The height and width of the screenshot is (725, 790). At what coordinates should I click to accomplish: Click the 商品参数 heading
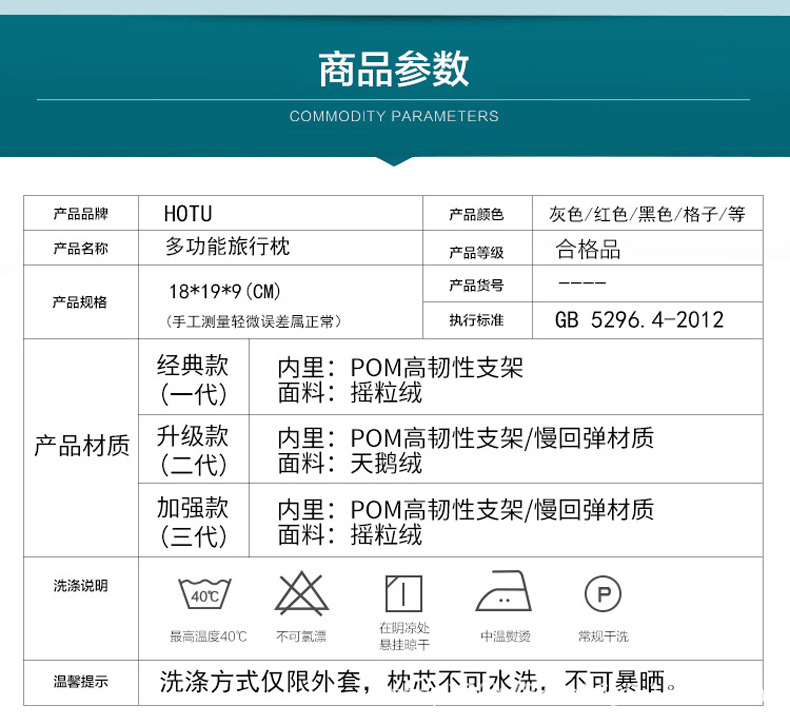click(x=394, y=69)
